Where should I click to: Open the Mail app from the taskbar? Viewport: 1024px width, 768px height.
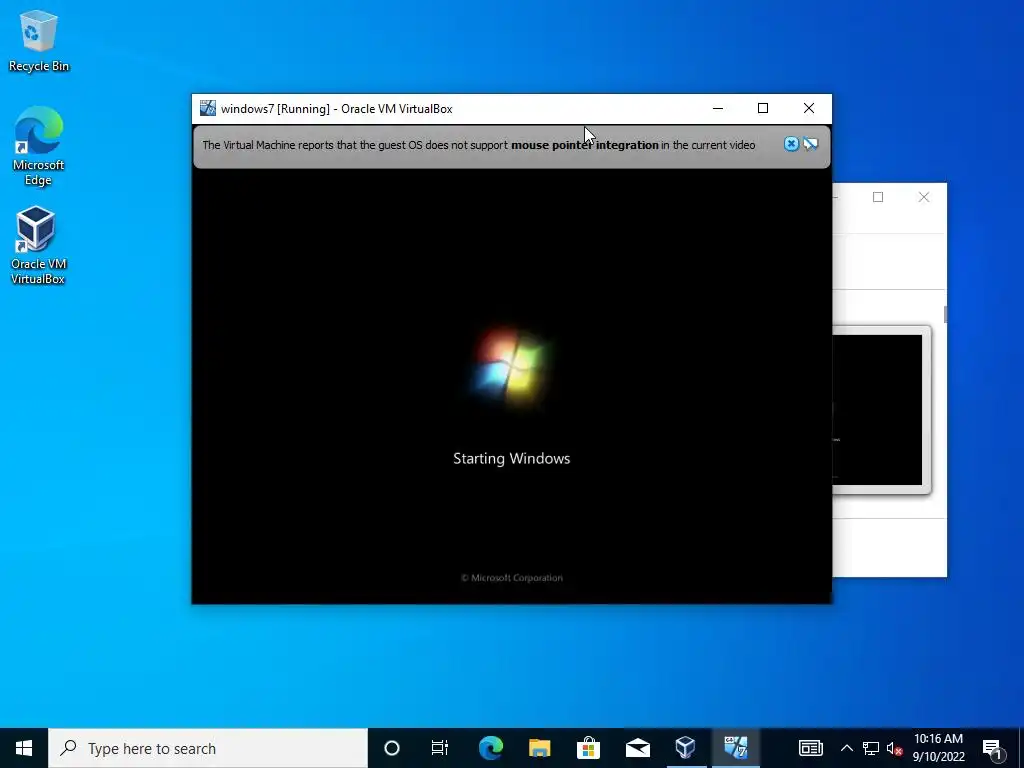[637, 748]
